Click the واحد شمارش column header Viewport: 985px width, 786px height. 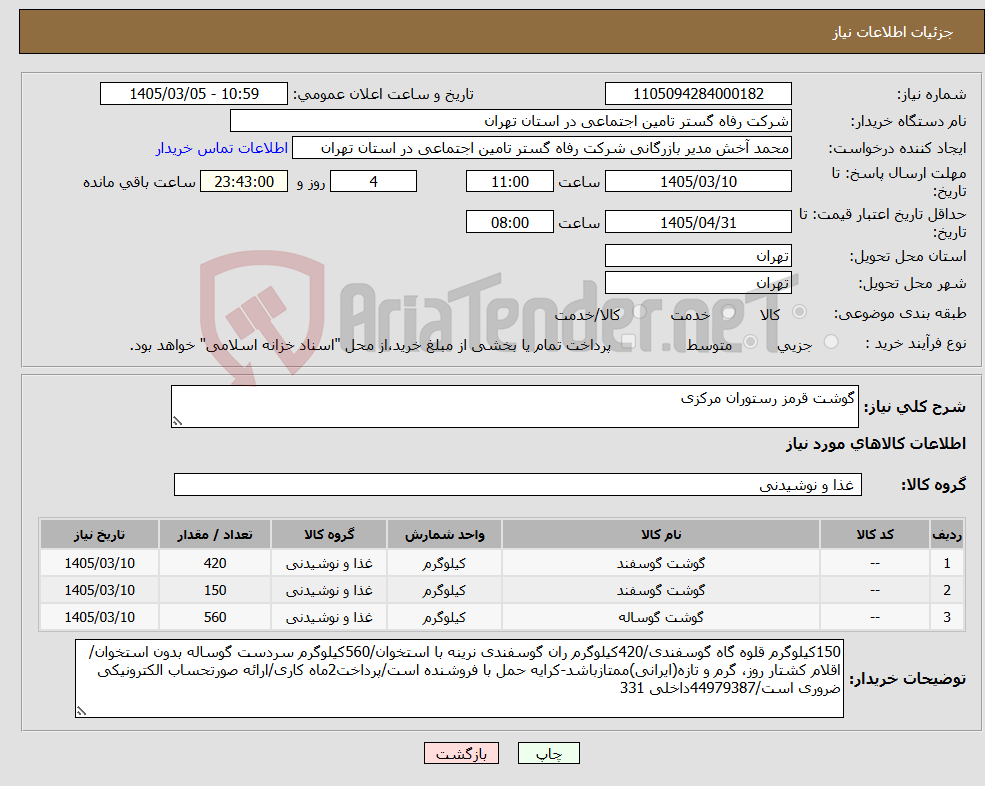pyautogui.click(x=444, y=535)
